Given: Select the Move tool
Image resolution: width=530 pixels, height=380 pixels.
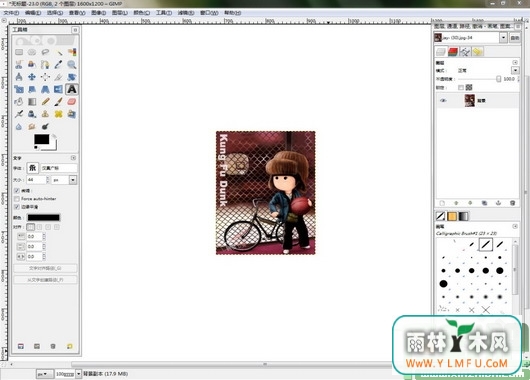Looking at the screenshot, I should point(32,77).
